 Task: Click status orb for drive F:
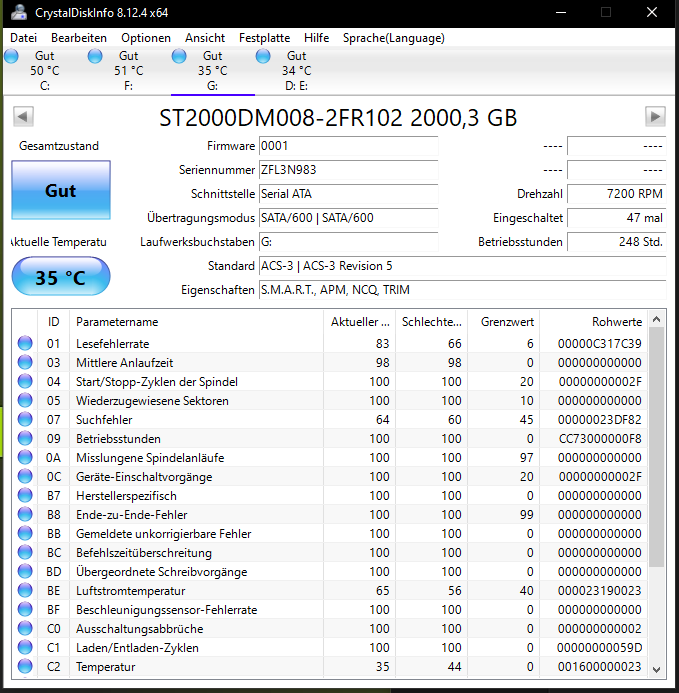click(x=95, y=56)
